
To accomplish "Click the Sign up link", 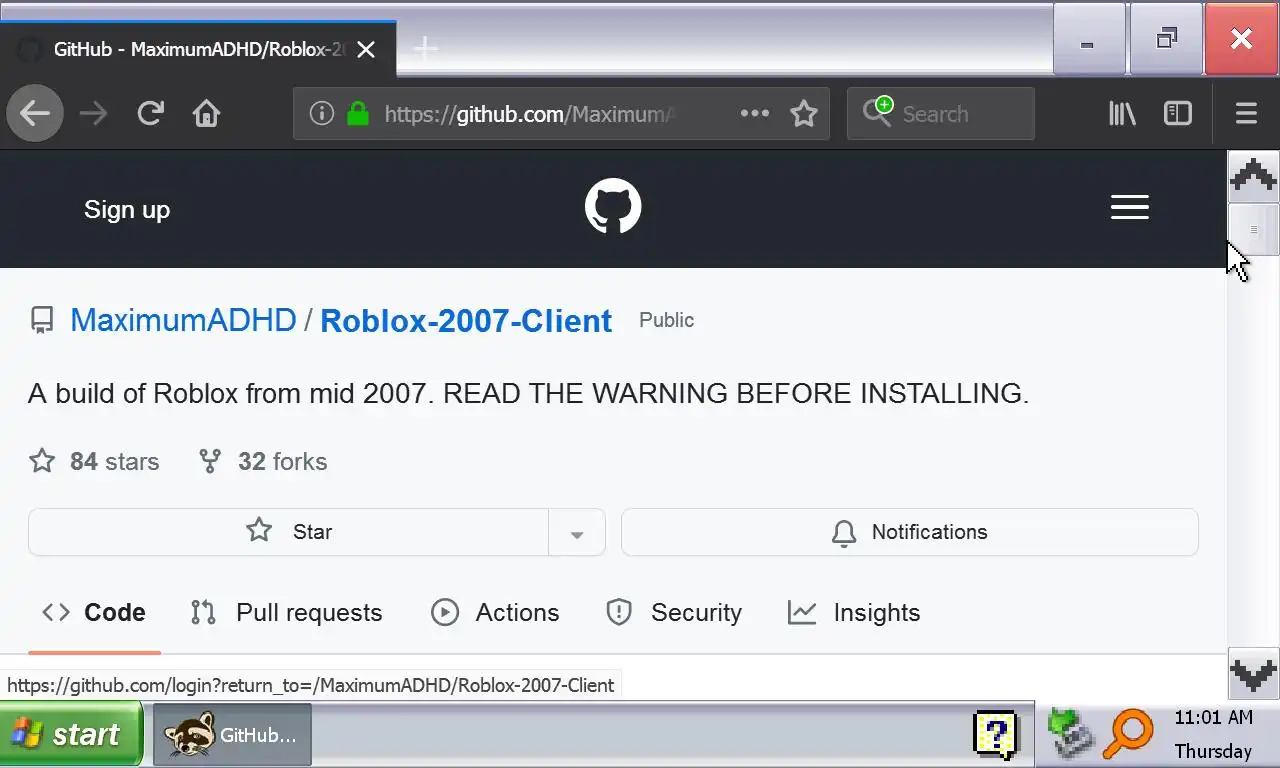I will pos(127,209).
